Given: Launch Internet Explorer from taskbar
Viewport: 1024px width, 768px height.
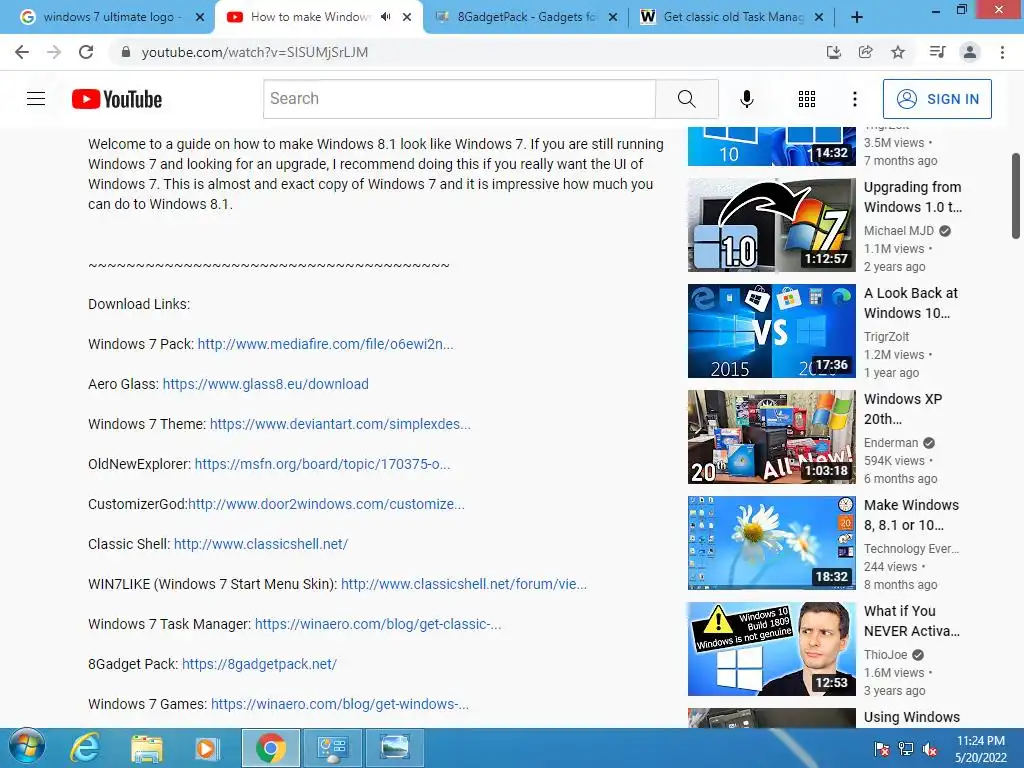Looking at the screenshot, I should [x=85, y=748].
